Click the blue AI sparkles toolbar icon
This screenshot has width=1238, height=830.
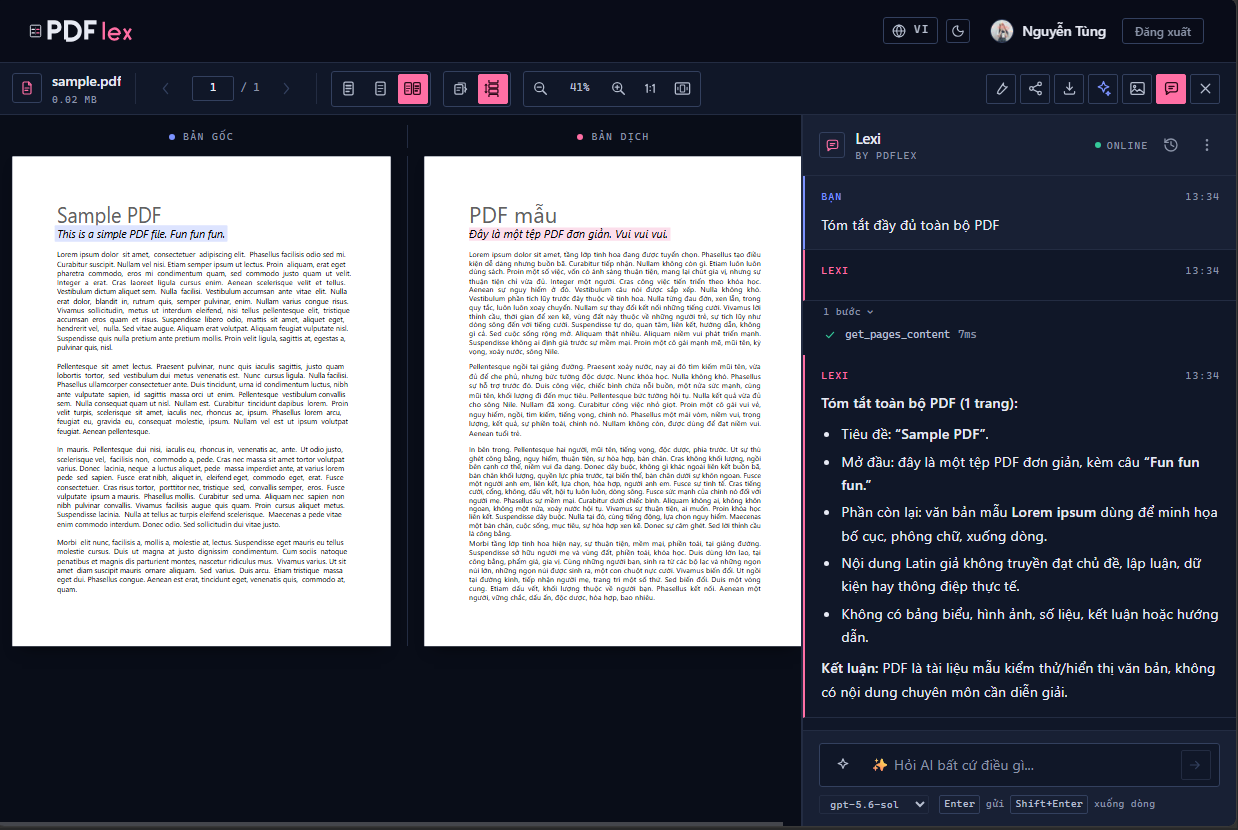[x=1103, y=89]
